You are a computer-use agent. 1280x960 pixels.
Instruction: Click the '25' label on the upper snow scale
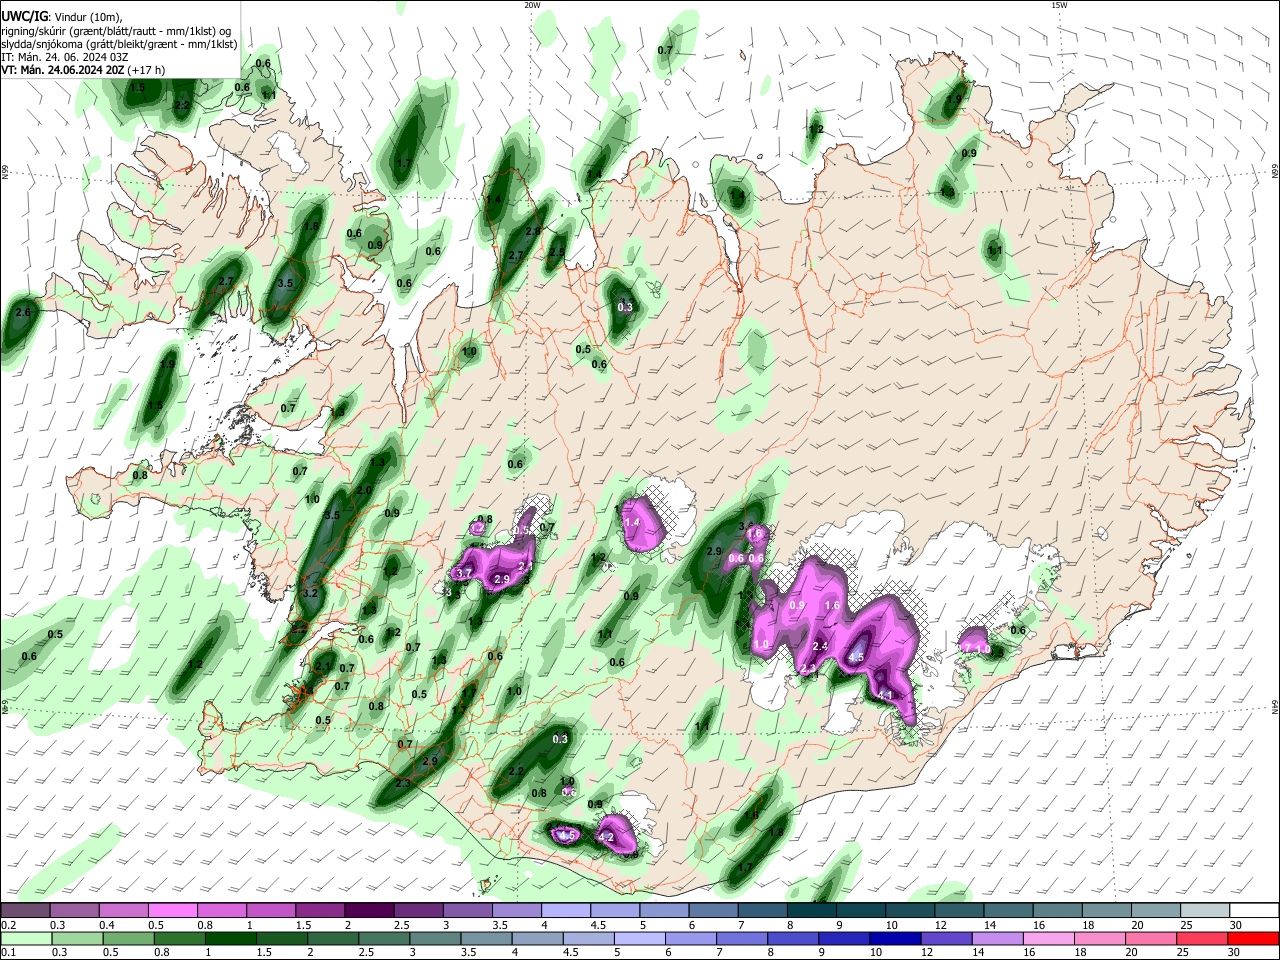click(1183, 925)
